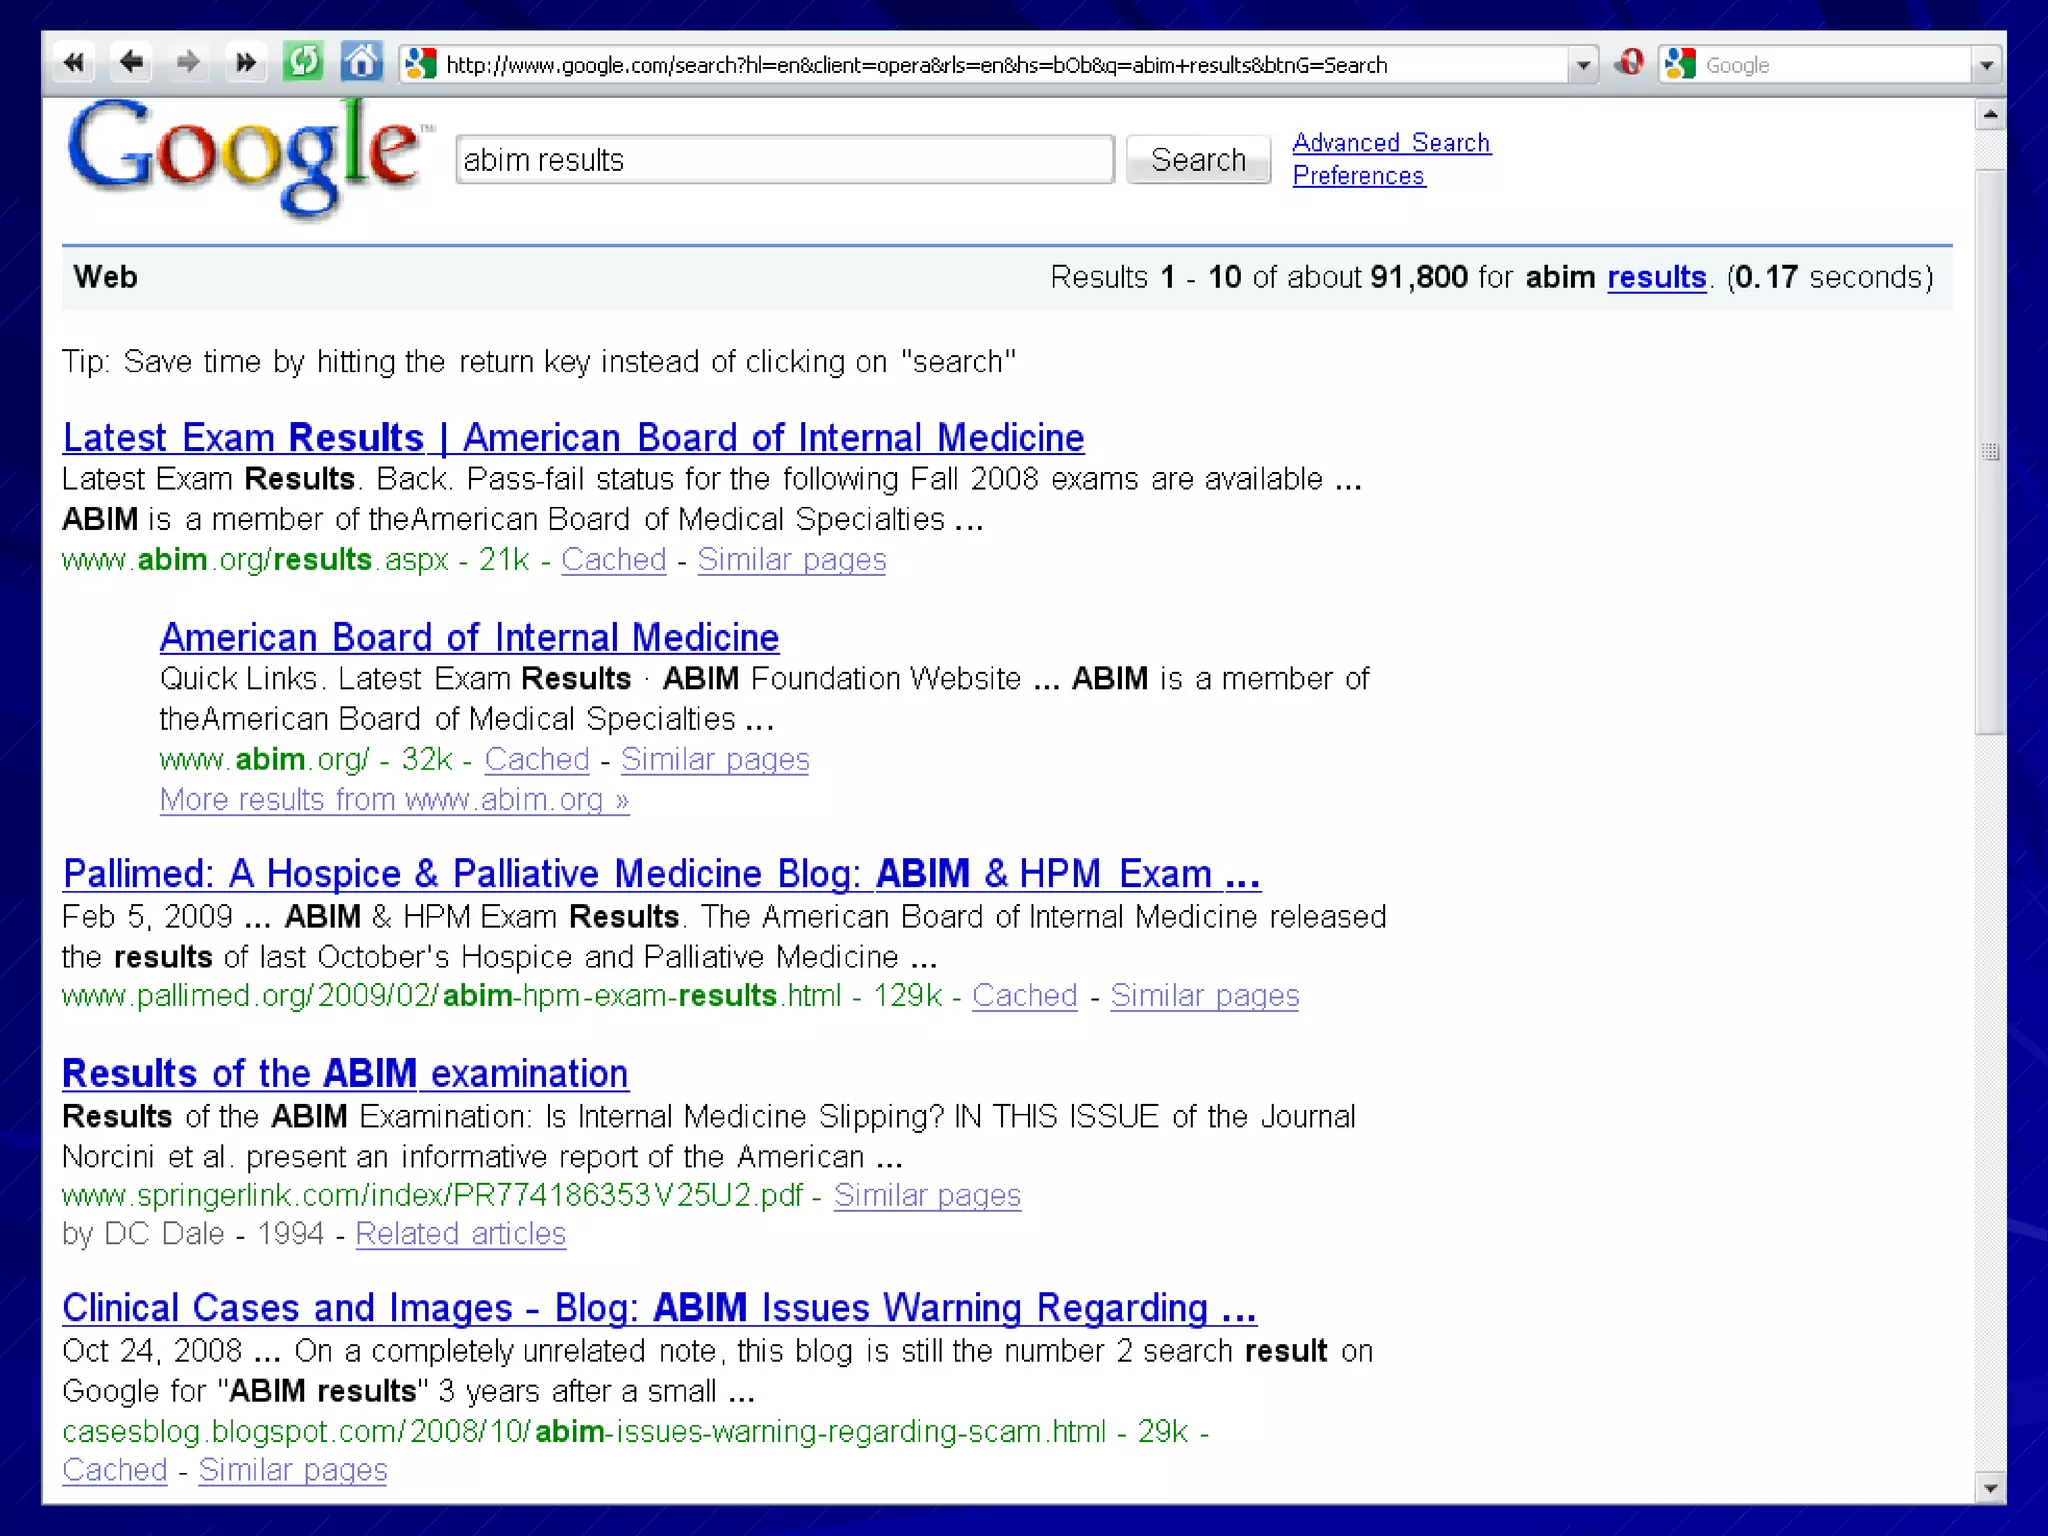
Task: Open the Preferences link
Action: pyautogui.click(x=1358, y=176)
